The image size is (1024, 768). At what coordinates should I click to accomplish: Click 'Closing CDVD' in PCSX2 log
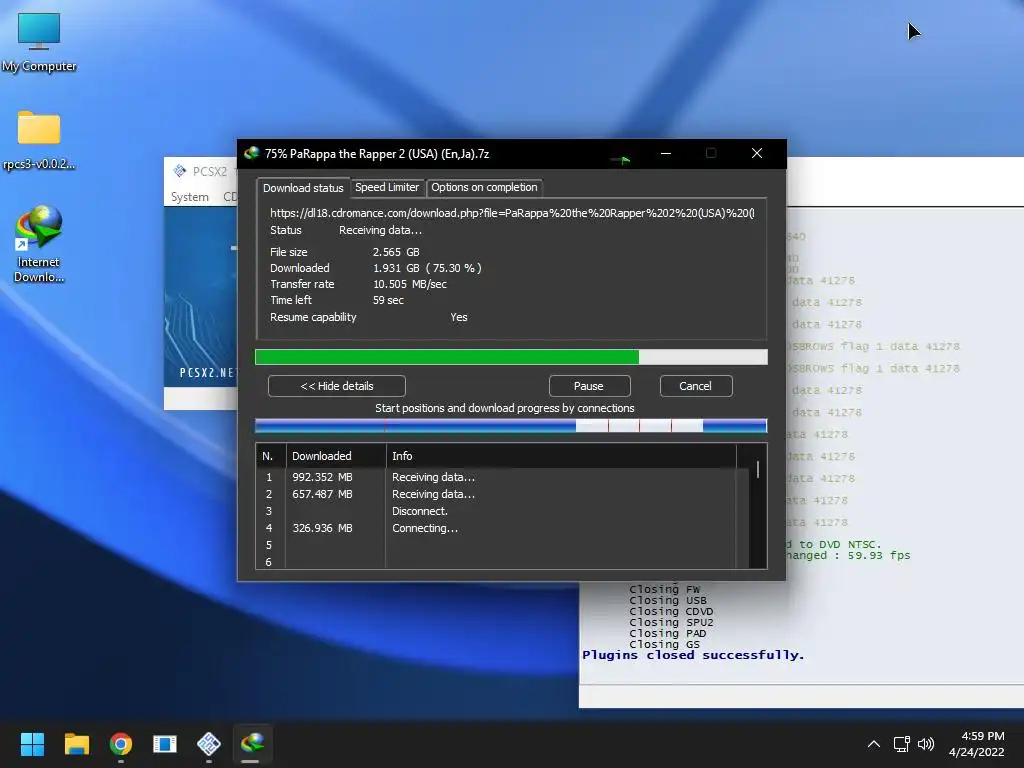671,612
